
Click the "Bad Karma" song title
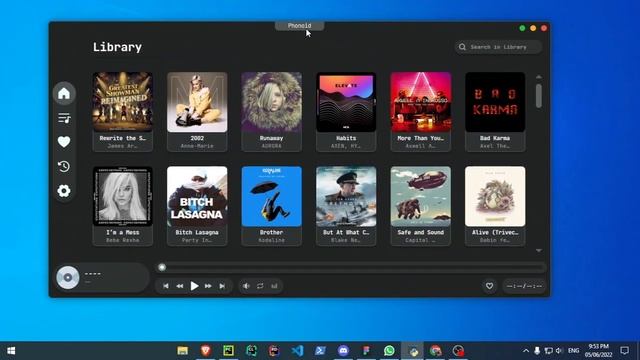click(x=495, y=138)
